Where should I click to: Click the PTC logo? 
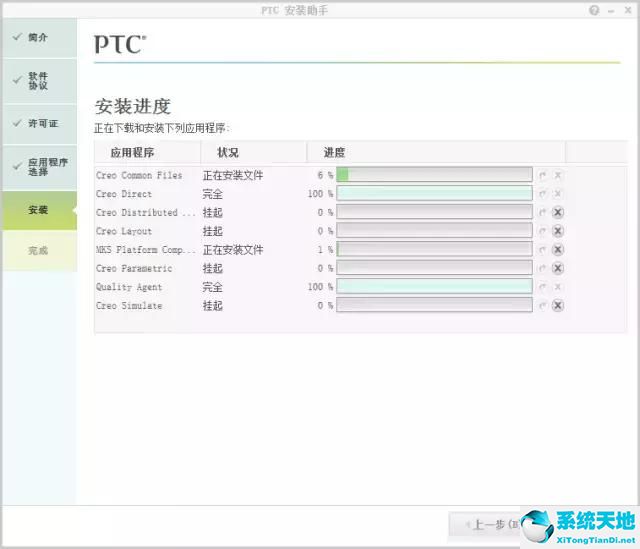tap(120, 44)
